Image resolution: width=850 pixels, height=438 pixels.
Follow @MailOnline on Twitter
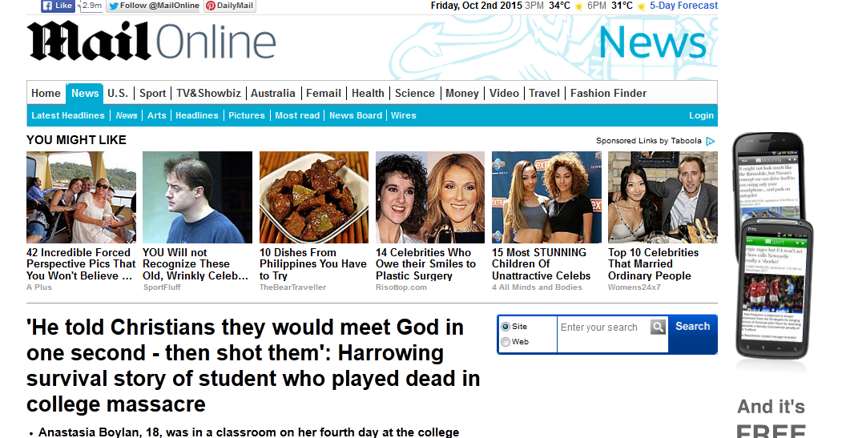click(153, 6)
